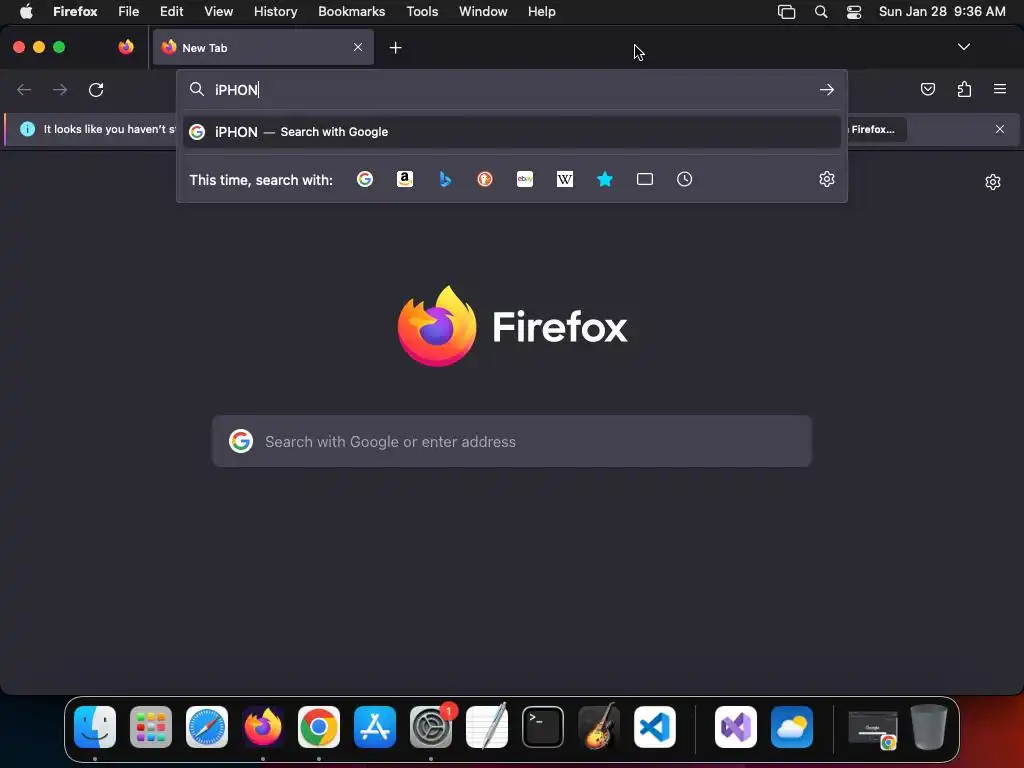1024x768 pixels.
Task: Open the Firefox app menu in menu bar
Action: [x=75, y=11]
